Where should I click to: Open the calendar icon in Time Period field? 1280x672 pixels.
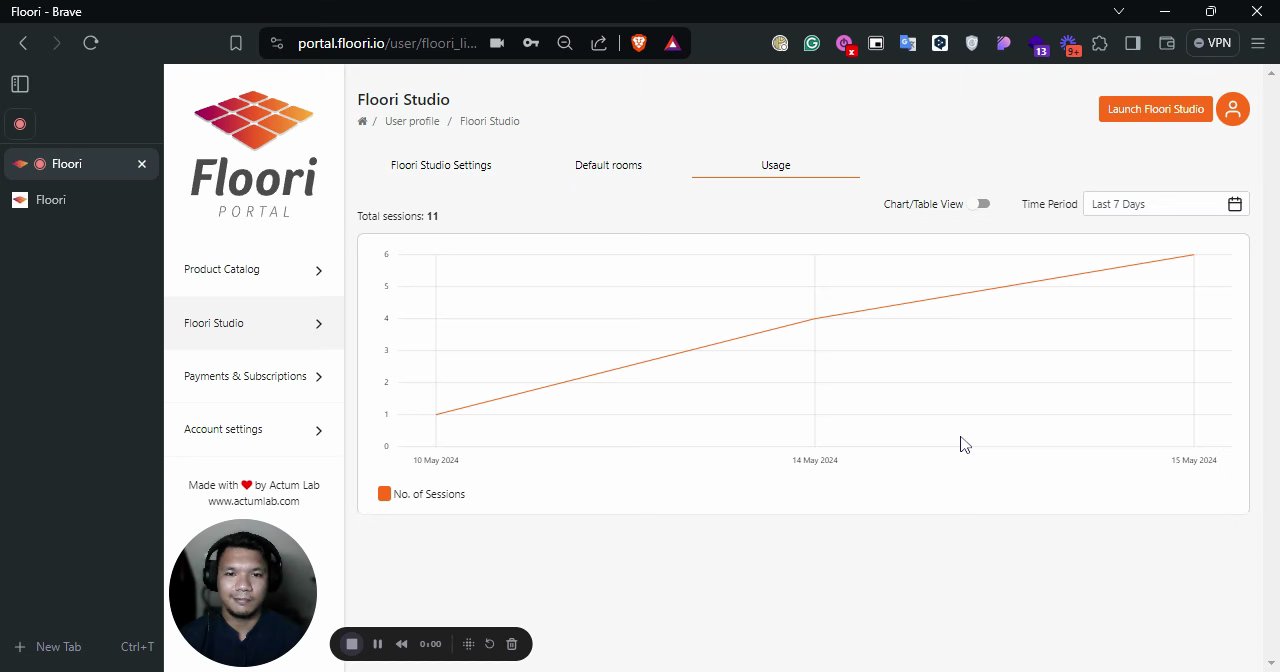pyautogui.click(x=1235, y=204)
